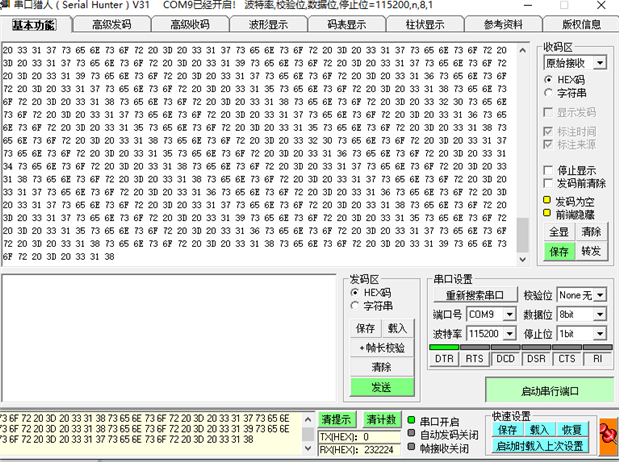Click 恢复 in 快速设置
Viewport: 619px width, 462px height.
(x=572, y=429)
